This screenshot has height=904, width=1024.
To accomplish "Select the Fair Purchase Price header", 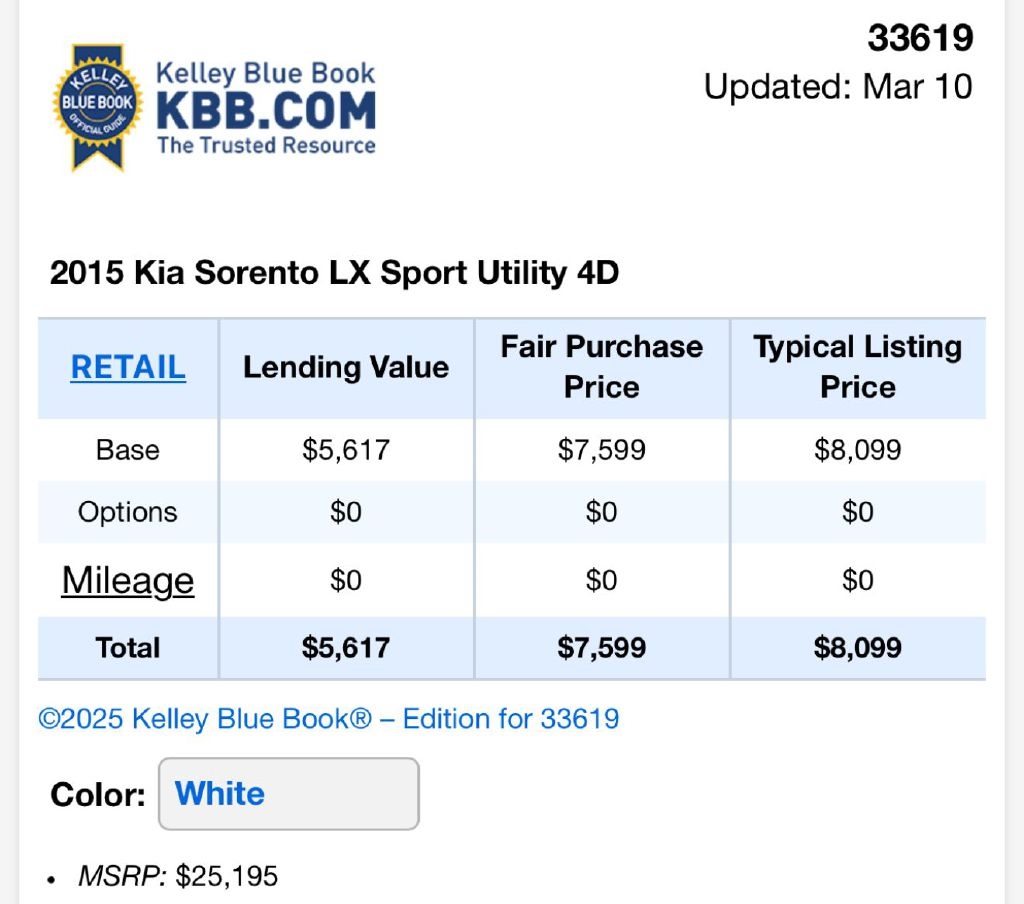I will [x=602, y=367].
